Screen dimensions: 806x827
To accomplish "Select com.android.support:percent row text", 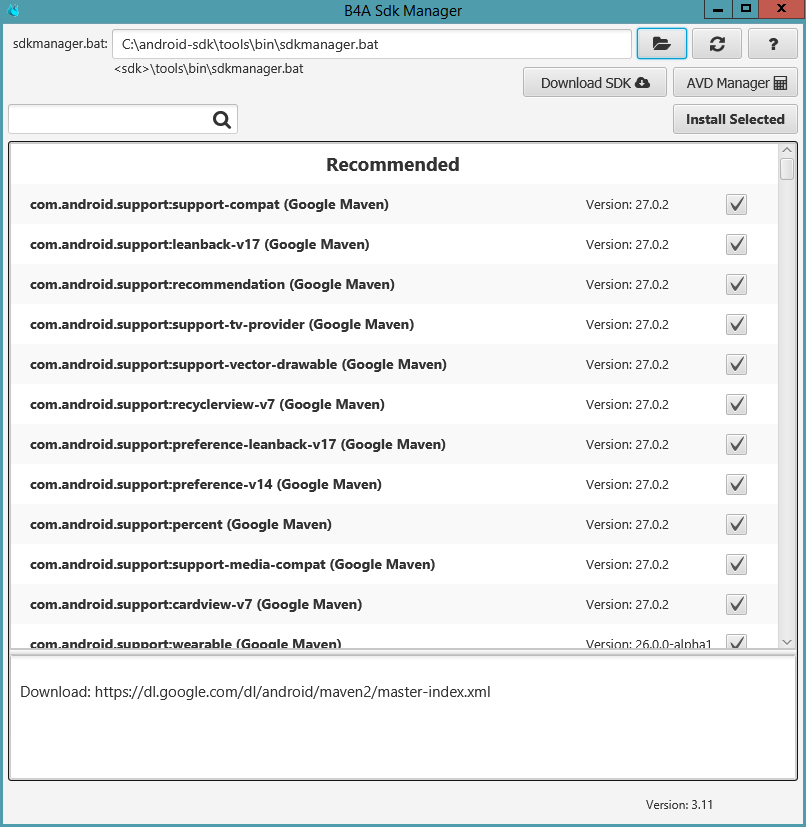I will click(x=181, y=524).
